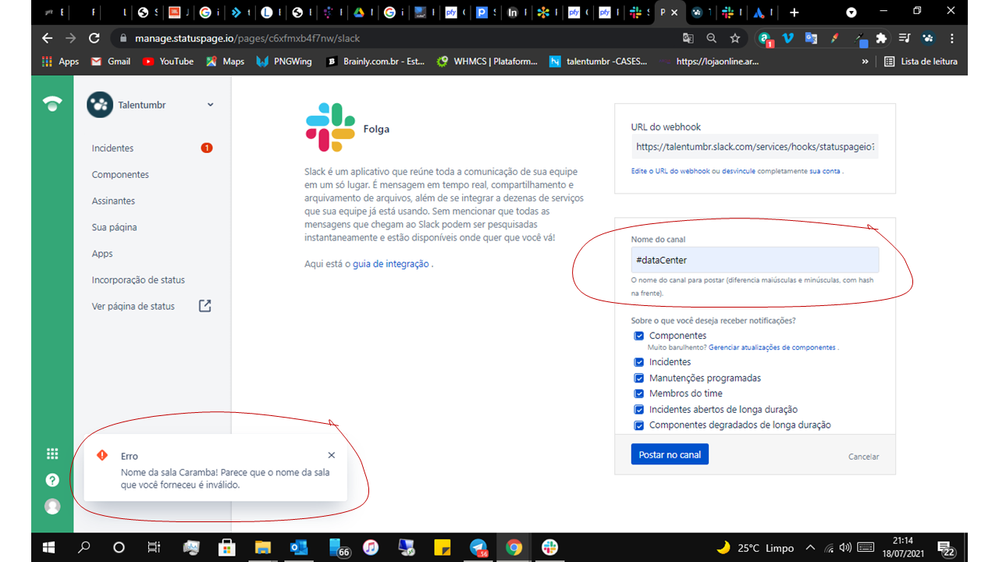
Task: Go back with the browser back arrow
Action: point(47,38)
